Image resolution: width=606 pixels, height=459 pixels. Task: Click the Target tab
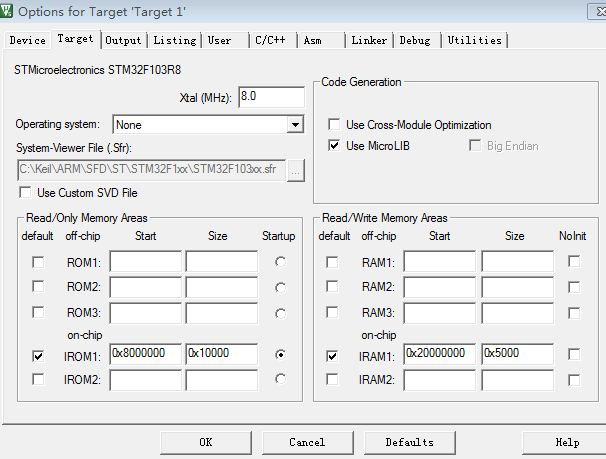coord(76,39)
